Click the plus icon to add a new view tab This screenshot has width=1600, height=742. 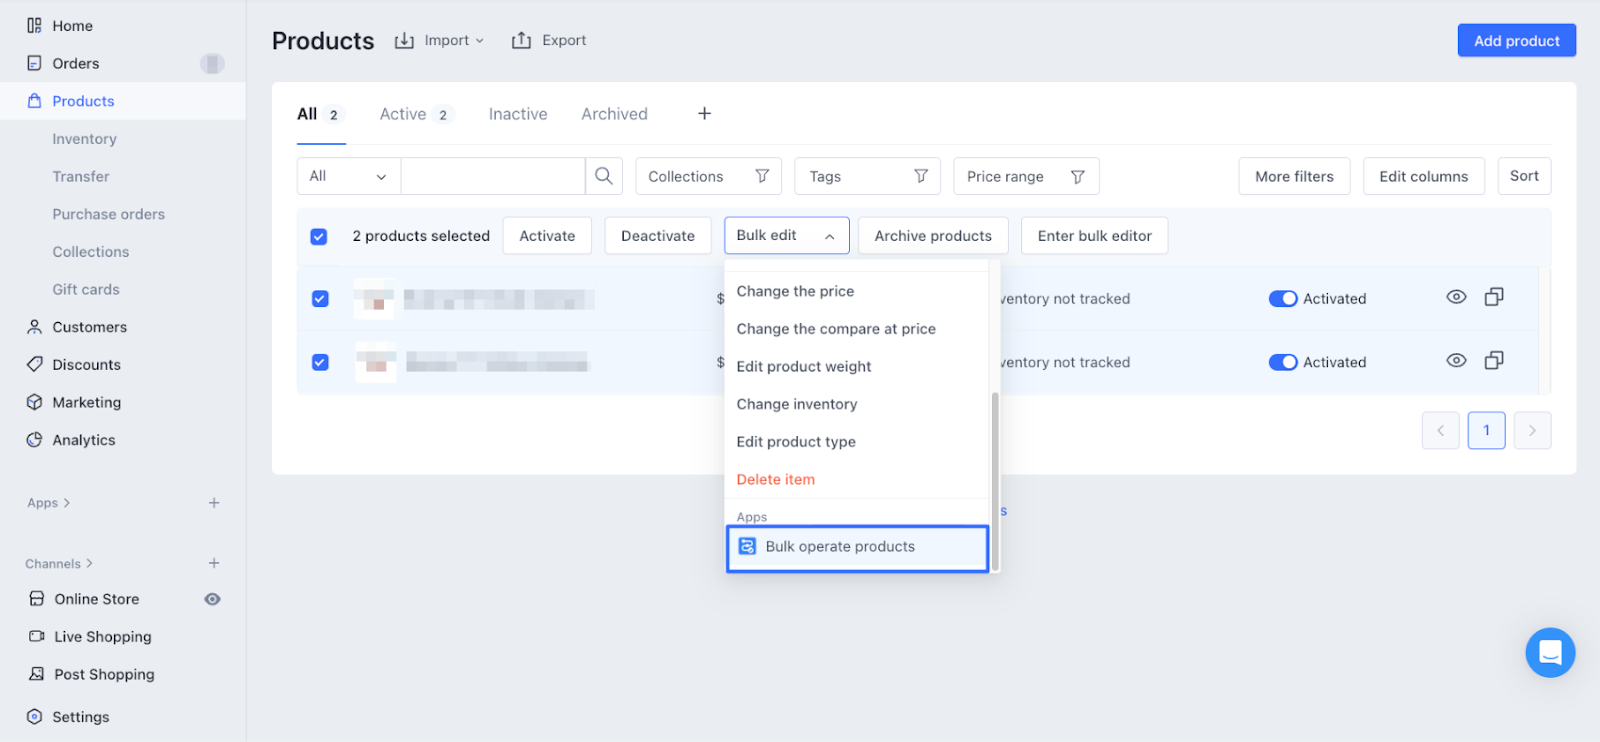click(704, 114)
